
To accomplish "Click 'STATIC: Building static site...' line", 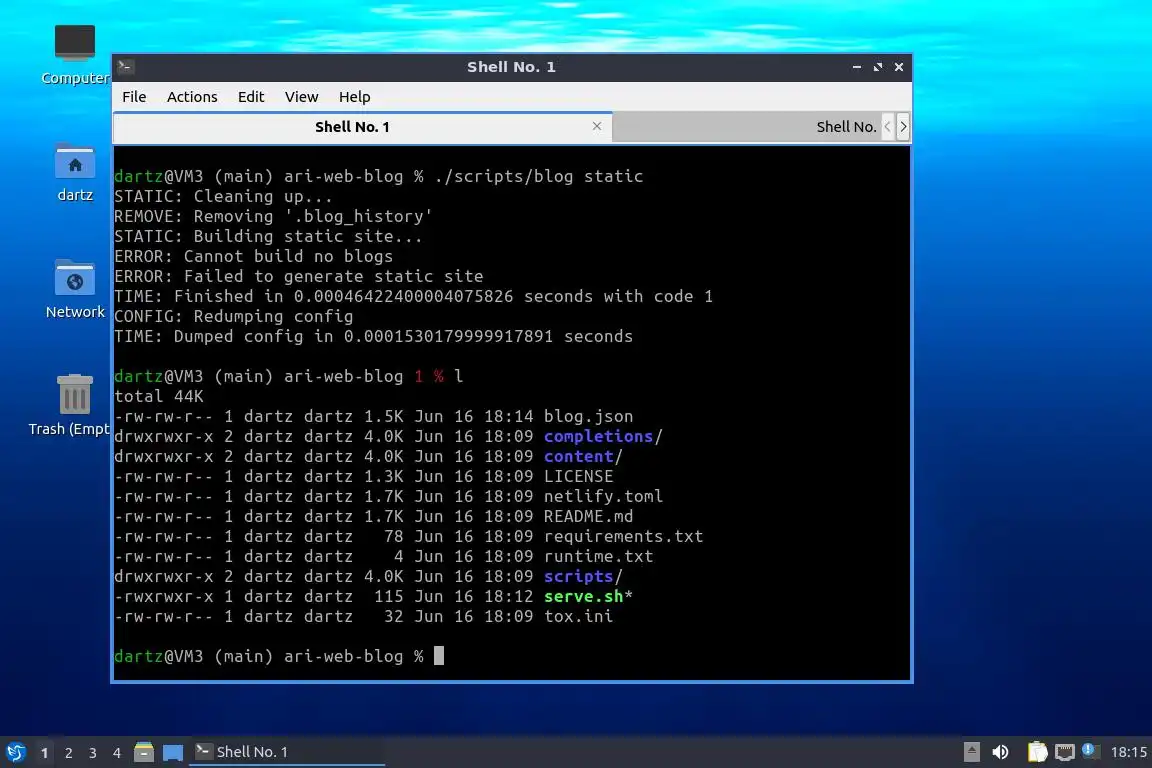I will pyautogui.click(x=268, y=237).
